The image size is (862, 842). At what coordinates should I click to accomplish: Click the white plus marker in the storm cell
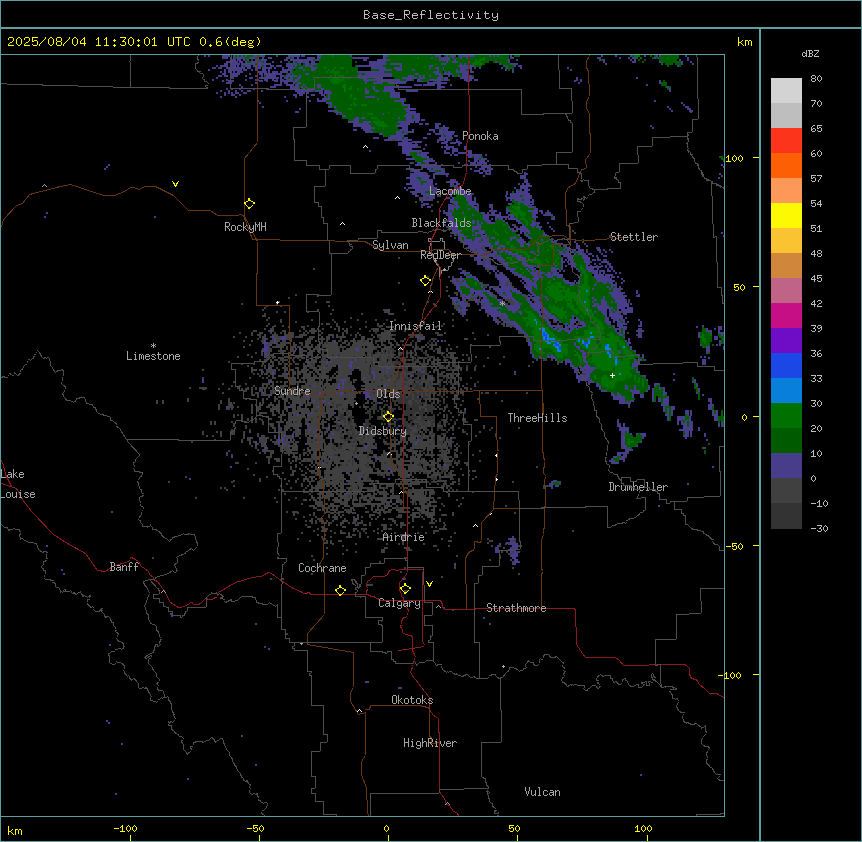pyautogui.click(x=612, y=375)
